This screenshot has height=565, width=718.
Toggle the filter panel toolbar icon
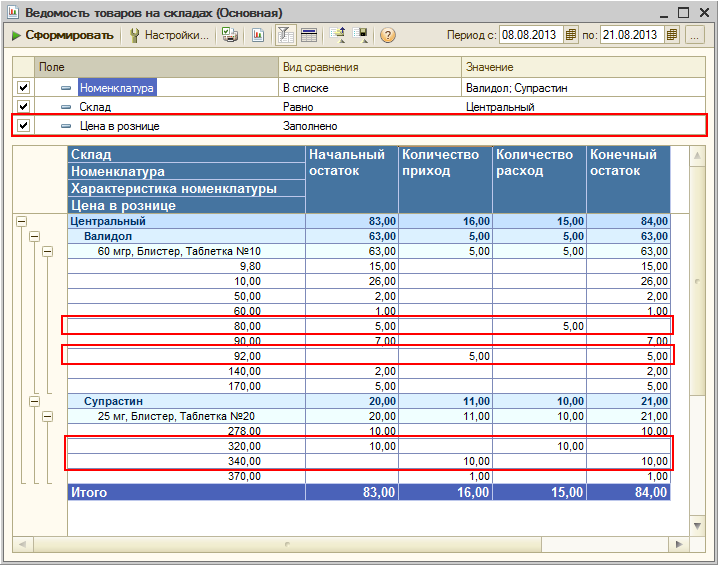[x=284, y=35]
